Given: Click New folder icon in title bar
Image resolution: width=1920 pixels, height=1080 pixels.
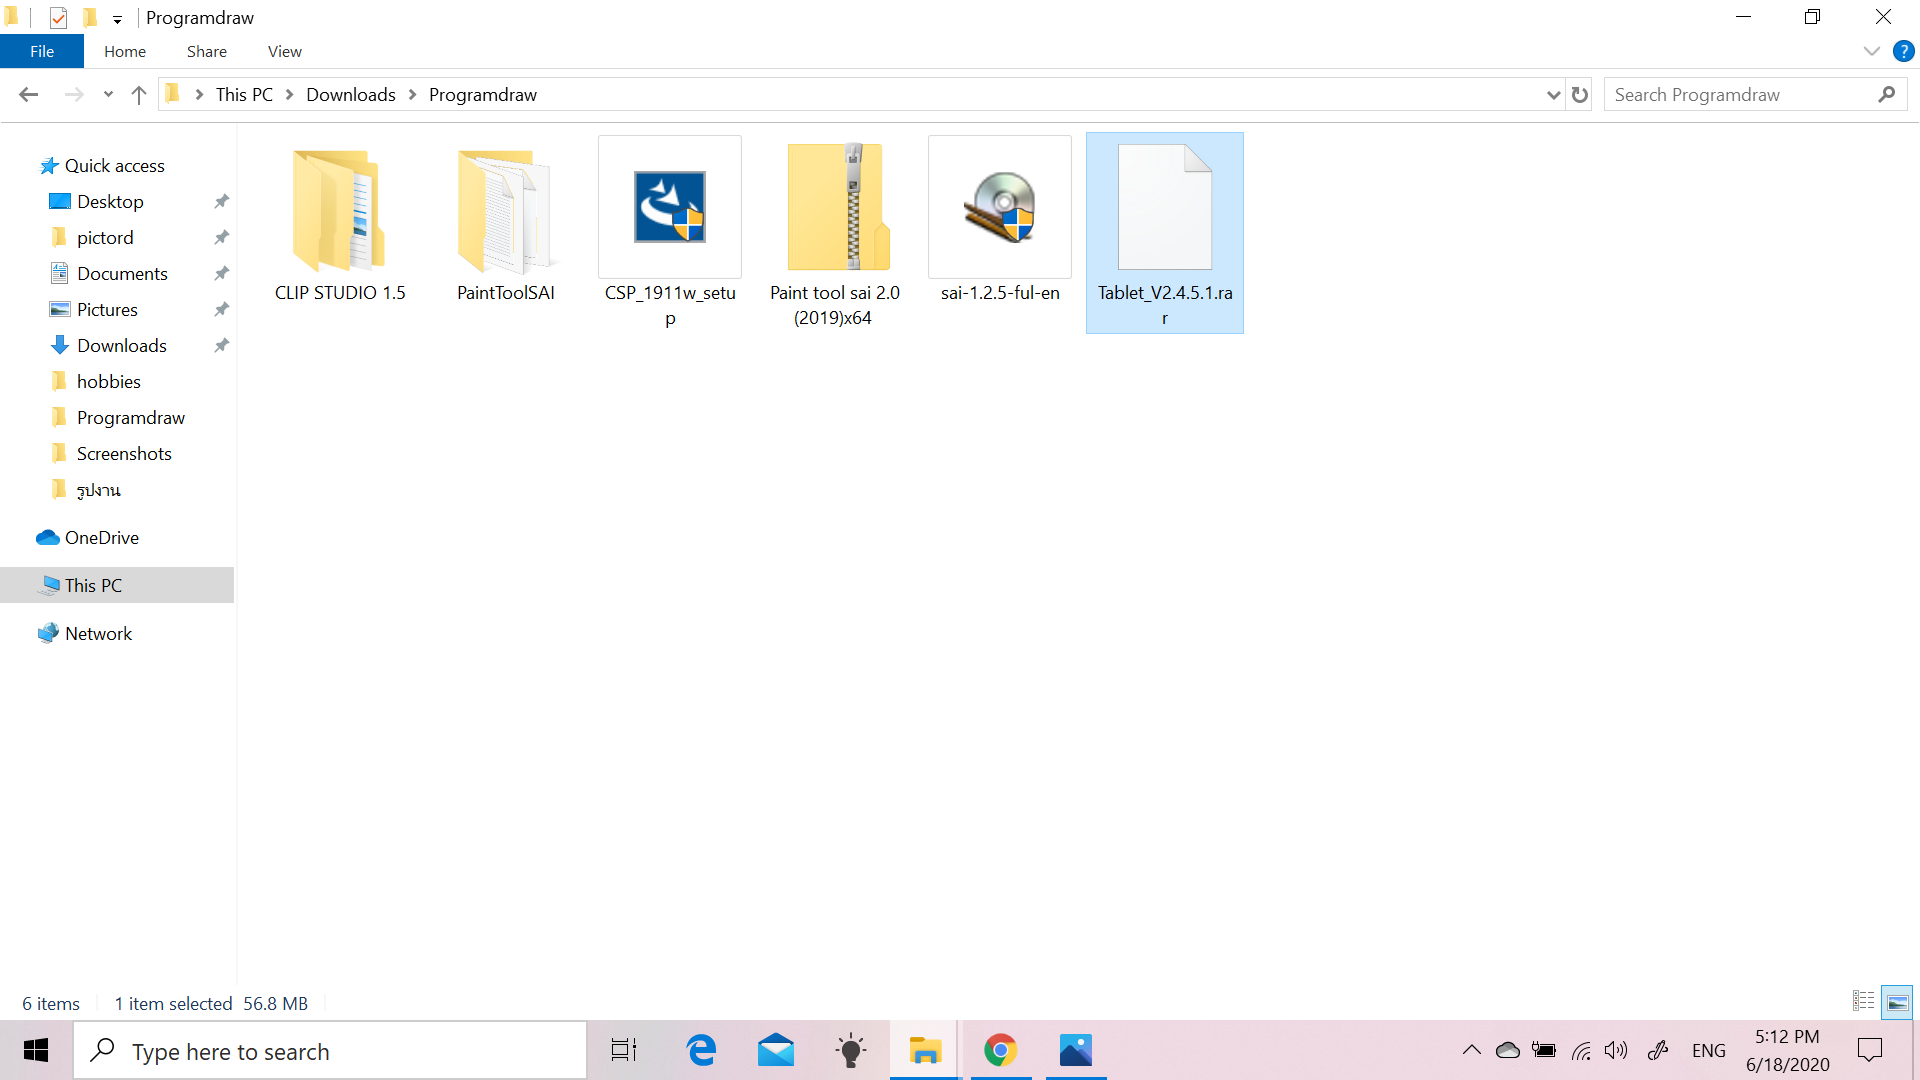Looking at the screenshot, I should (90, 18).
